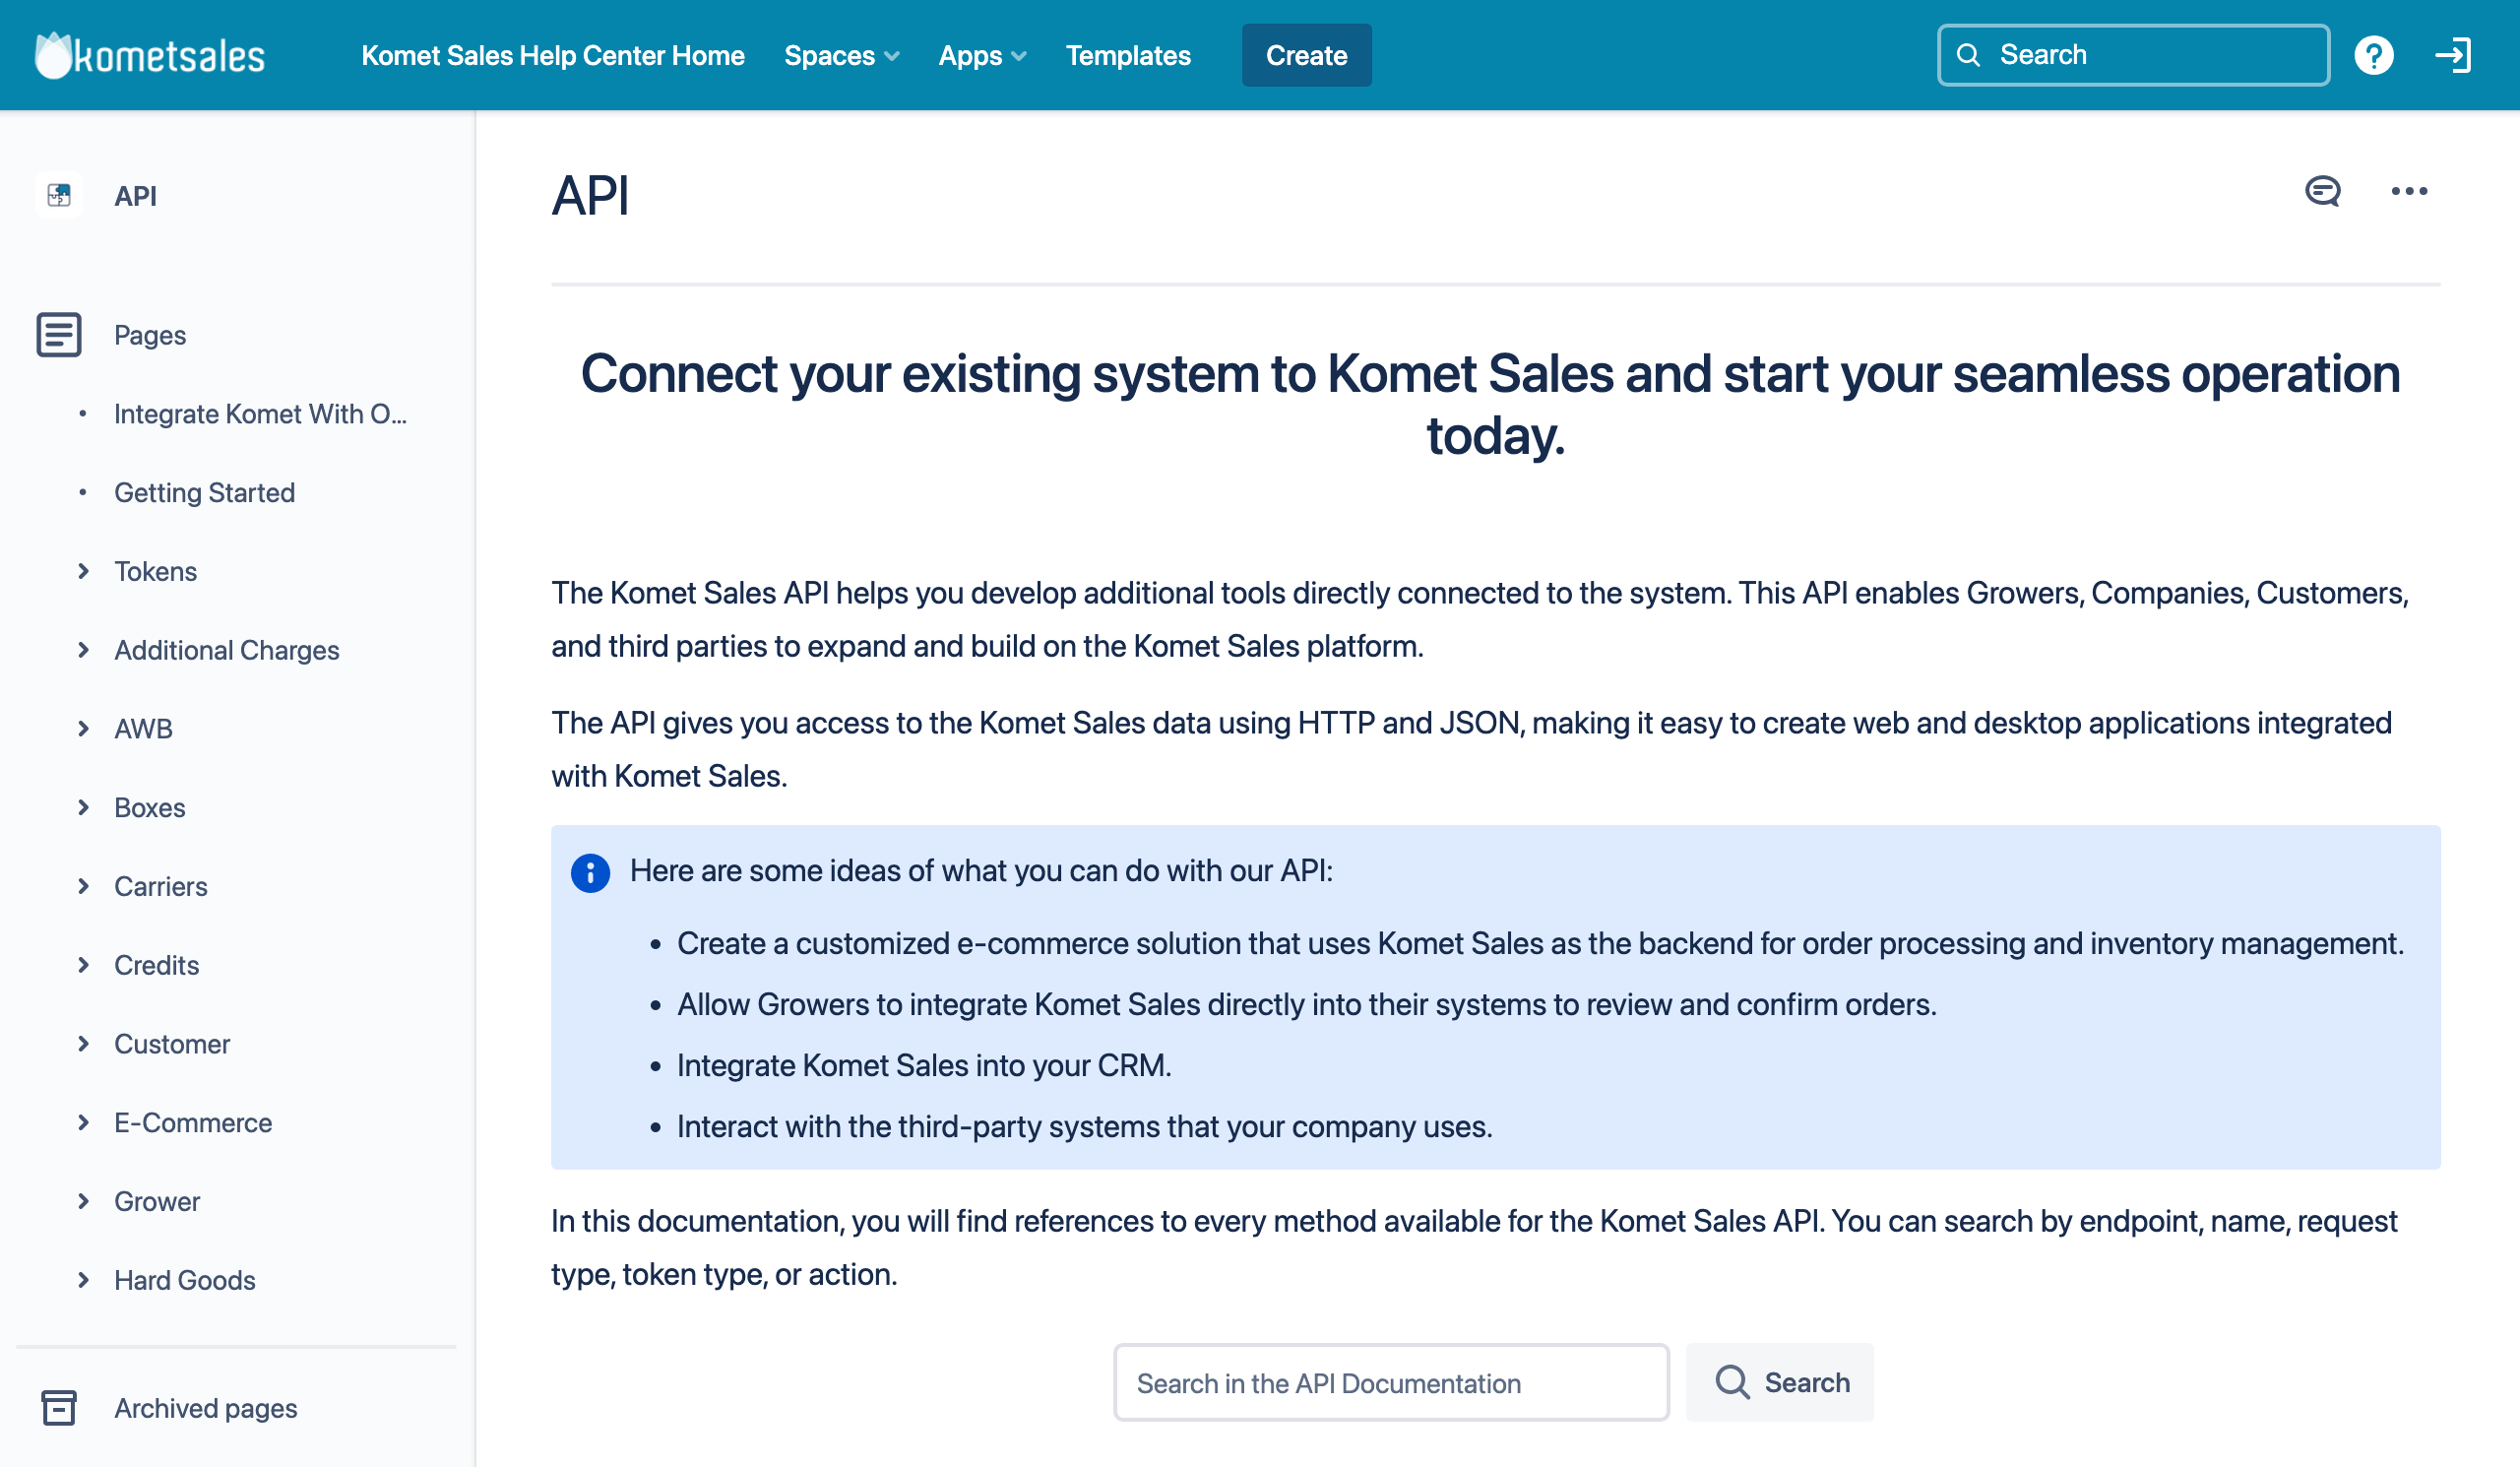This screenshot has width=2520, height=1467.
Task: Expand the Carriers tree node
Action: click(84, 886)
